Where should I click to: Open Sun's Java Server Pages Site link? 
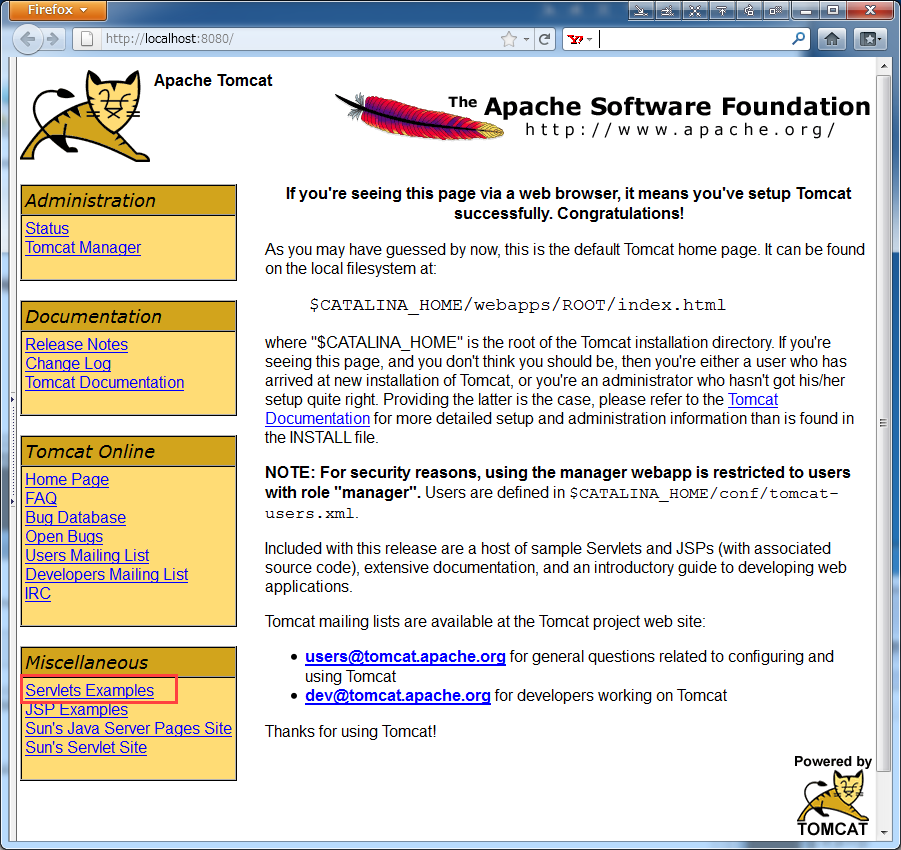(129, 729)
